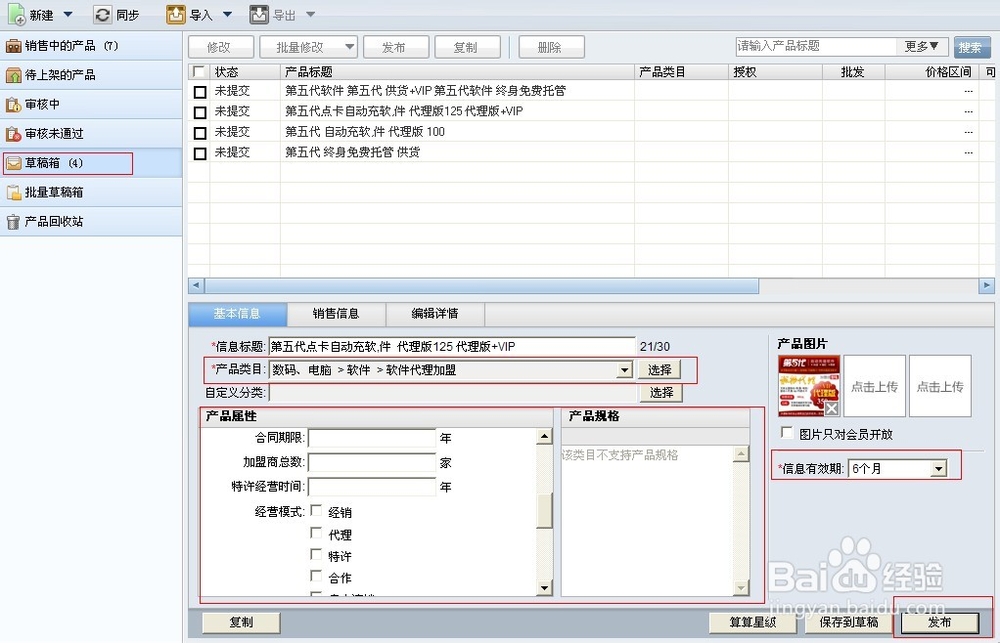Click the 导出 export icon

[x=259, y=14]
